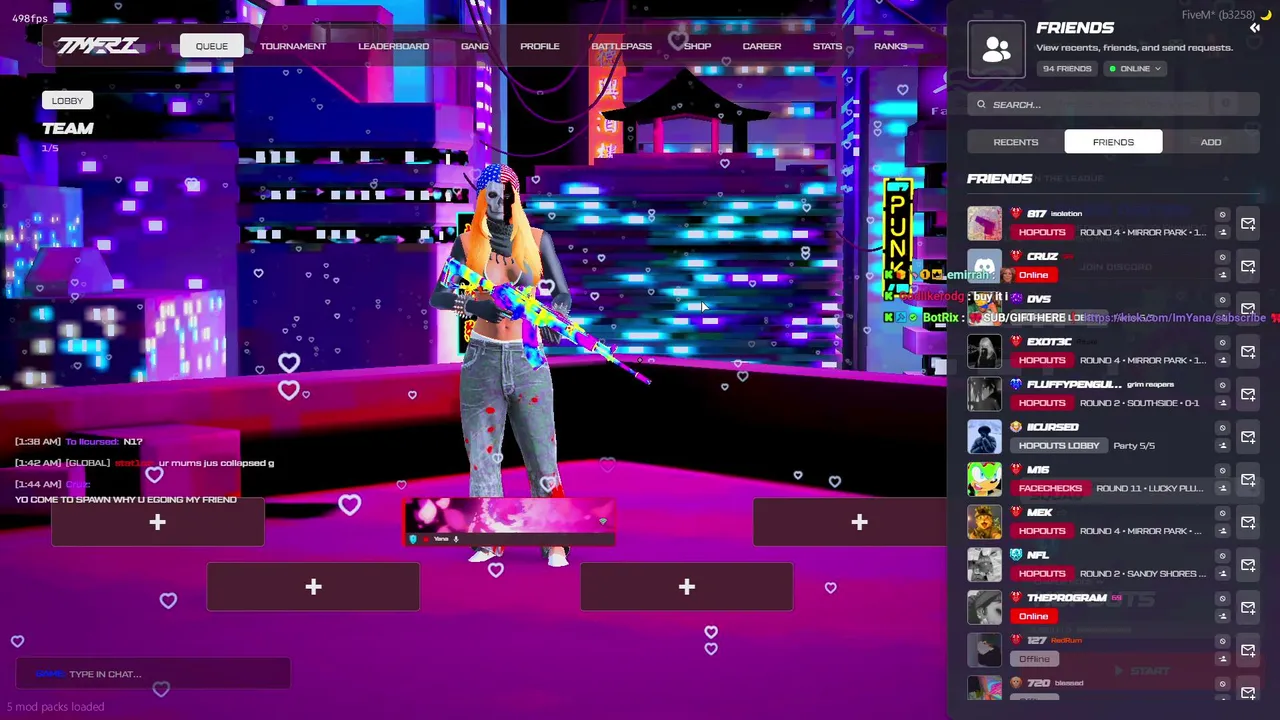
Task: Block friend MEK
Action: [x=1222, y=514]
